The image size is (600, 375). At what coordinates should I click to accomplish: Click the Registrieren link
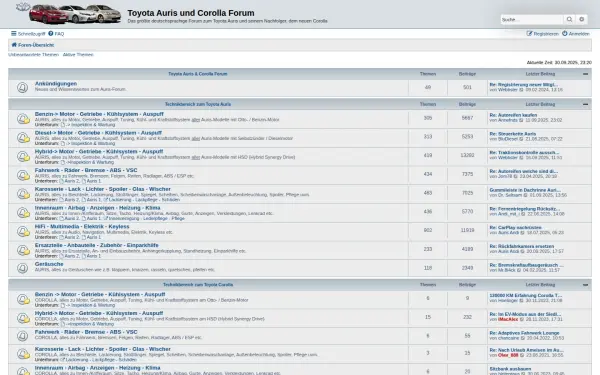click(x=543, y=34)
